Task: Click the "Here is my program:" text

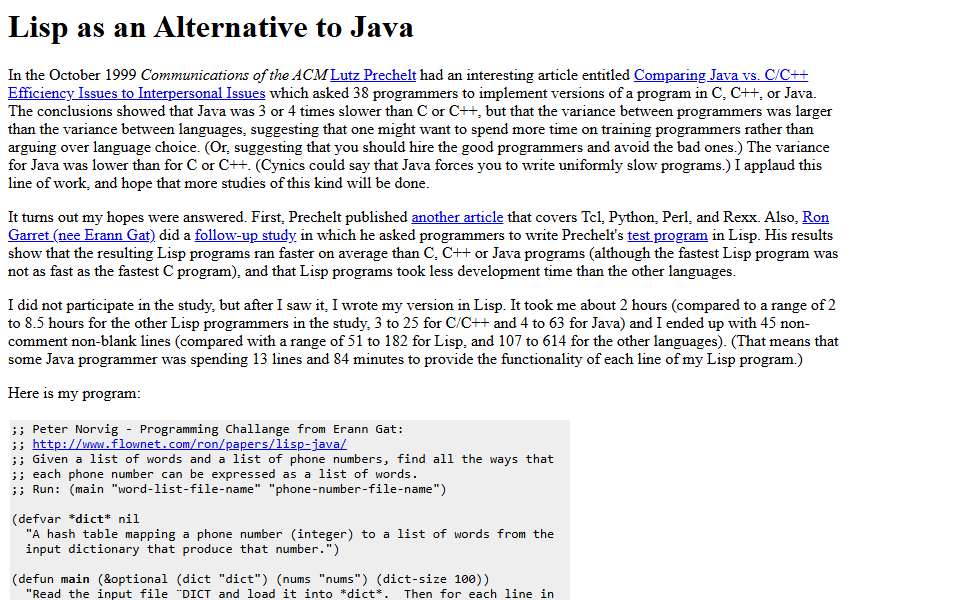Action: tap(74, 393)
